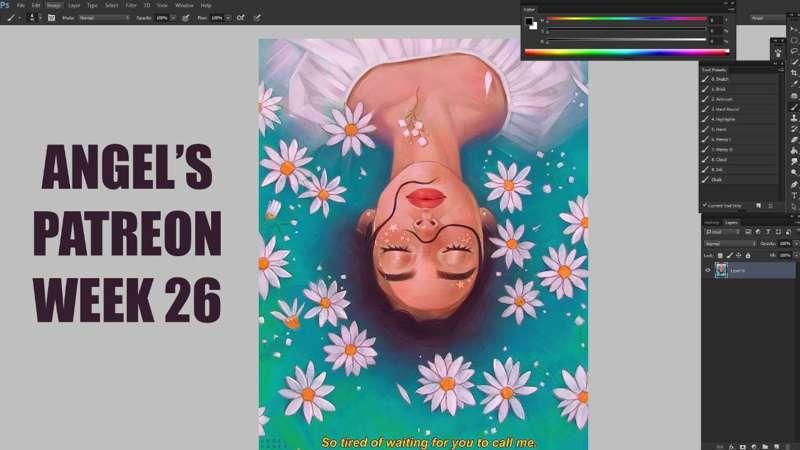Create a new layer group
This screenshot has height=450, width=800.
coord(765,447)
